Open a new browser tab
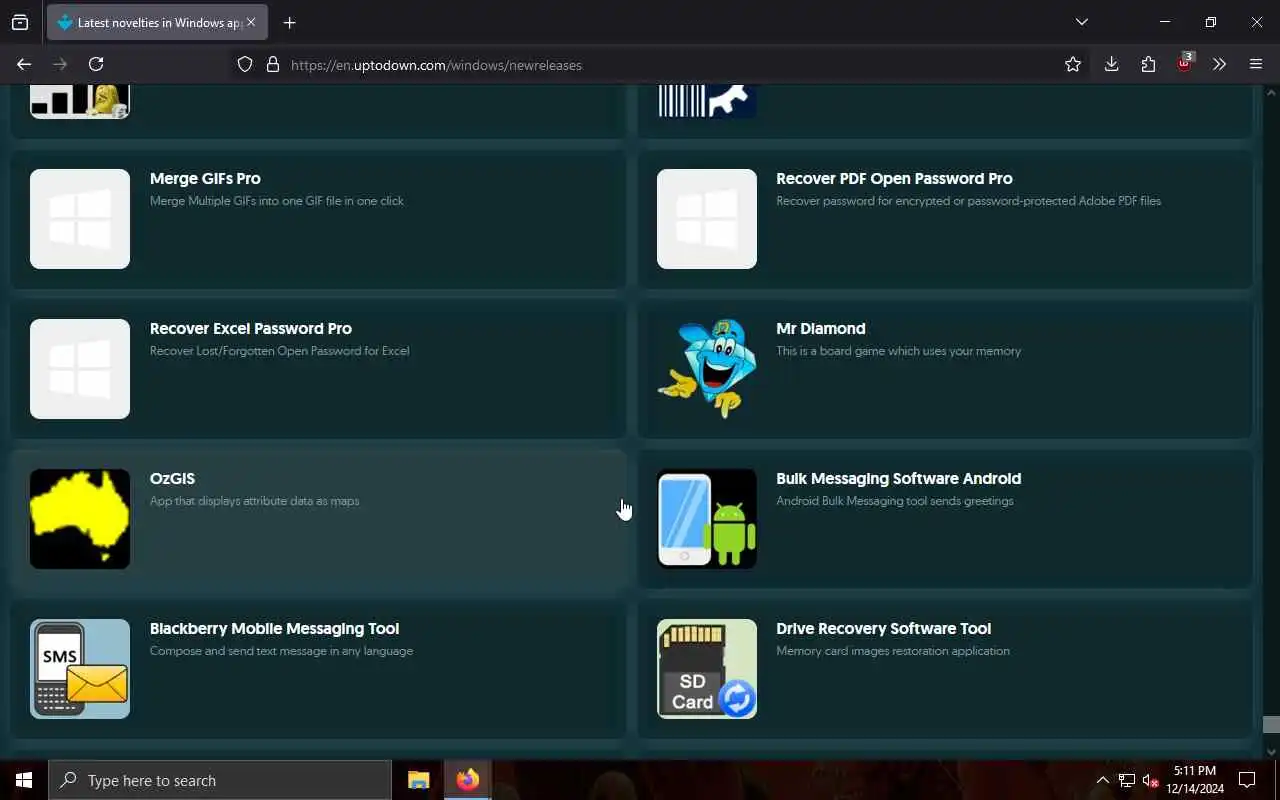Image resolution: width=1280 pixels, height=800 pixels. click(x=289, y=22)
